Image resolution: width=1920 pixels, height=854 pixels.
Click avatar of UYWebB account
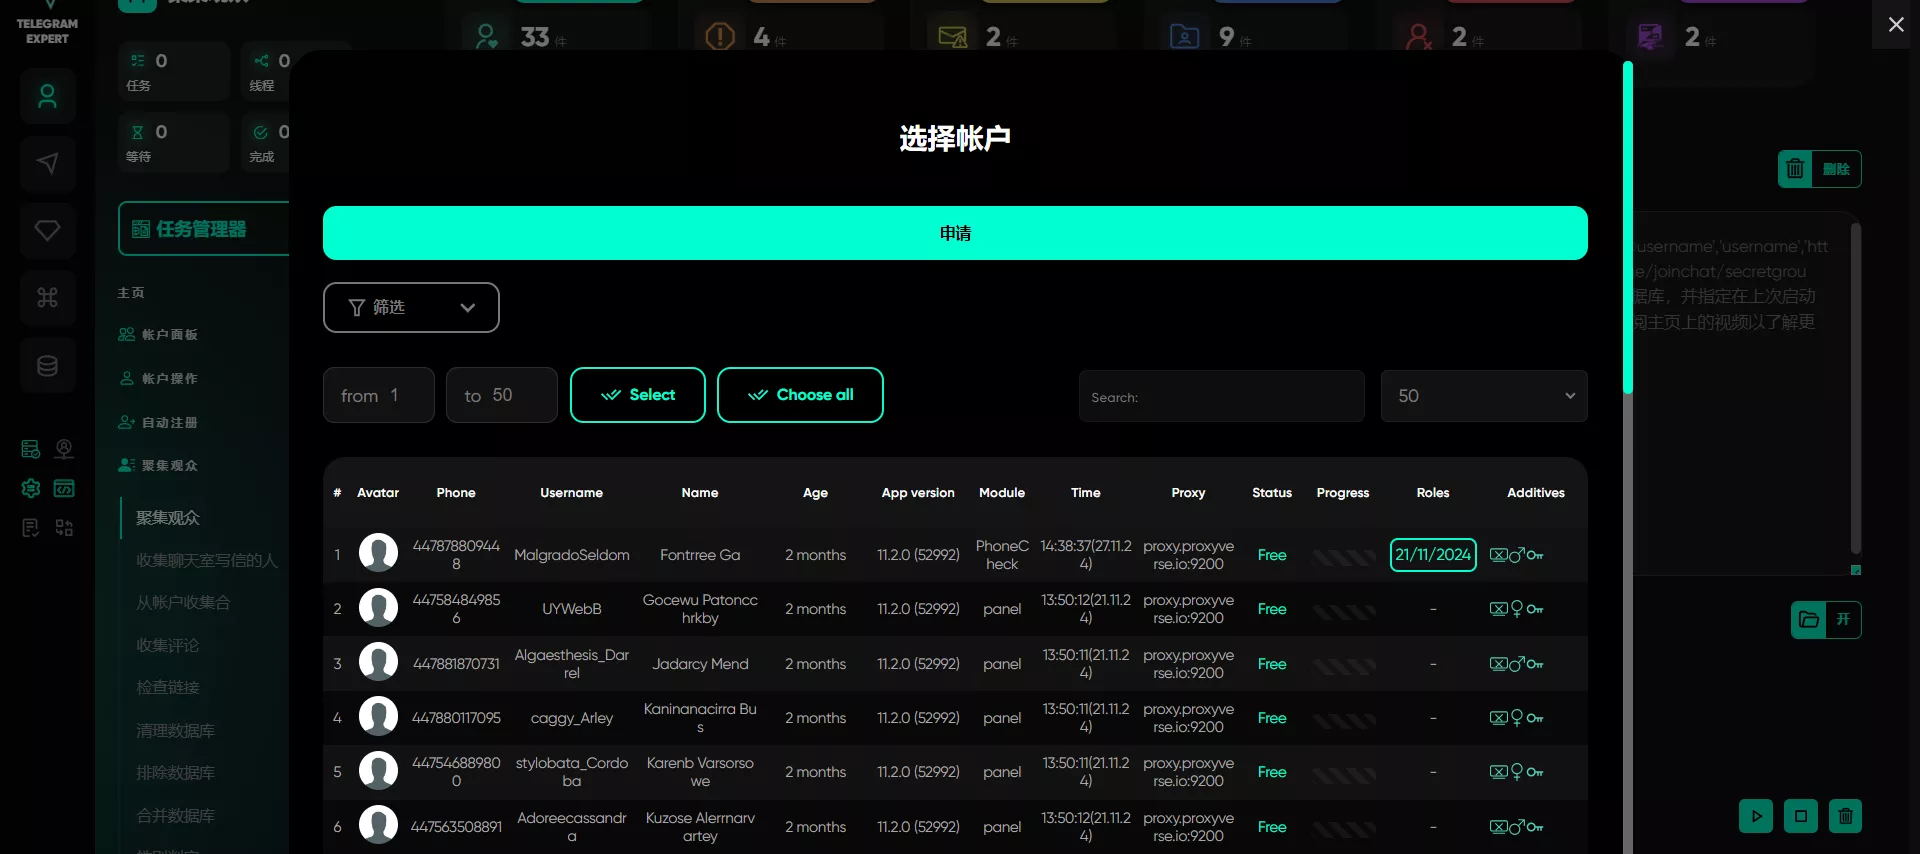click(378, 607)
